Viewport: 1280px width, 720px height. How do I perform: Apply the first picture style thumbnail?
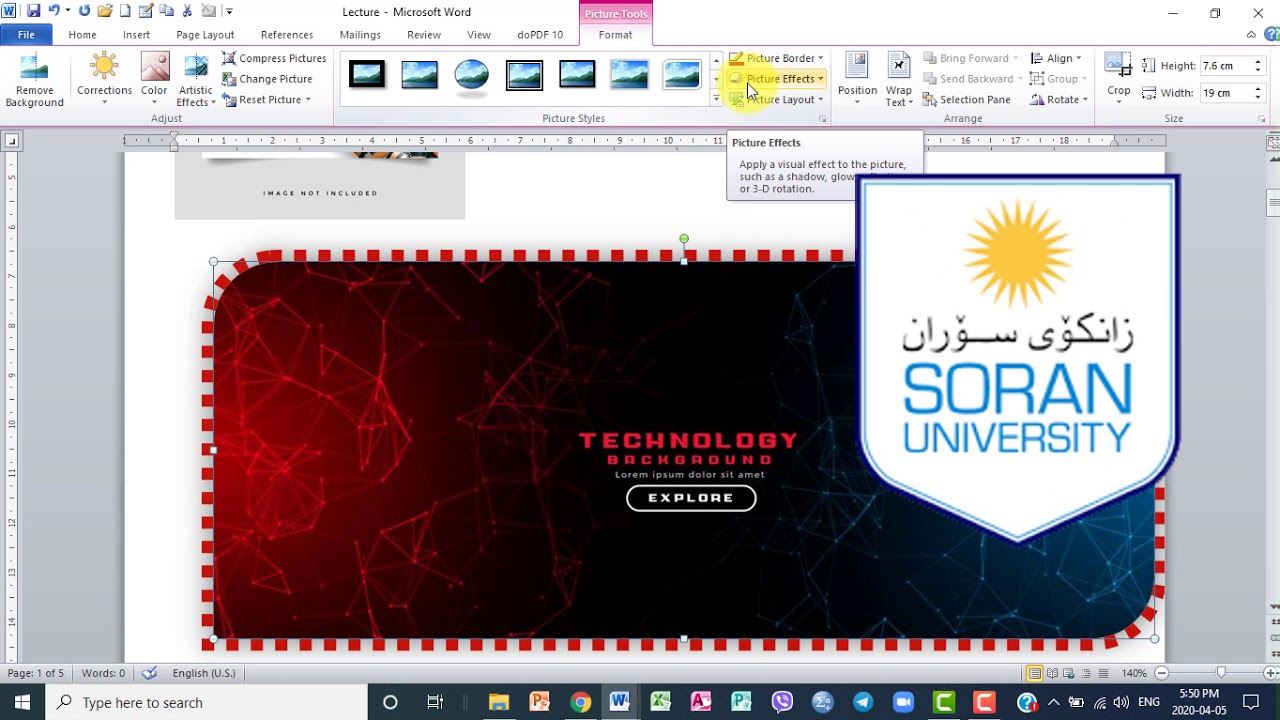(367, 75)
